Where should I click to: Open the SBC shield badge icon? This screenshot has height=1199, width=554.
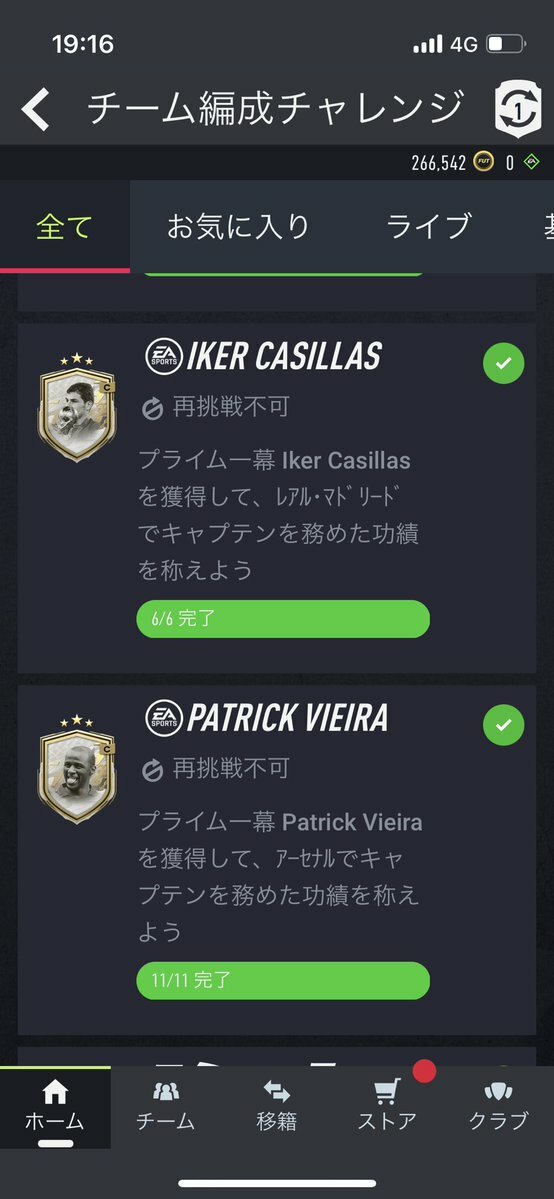coord(518,110)
